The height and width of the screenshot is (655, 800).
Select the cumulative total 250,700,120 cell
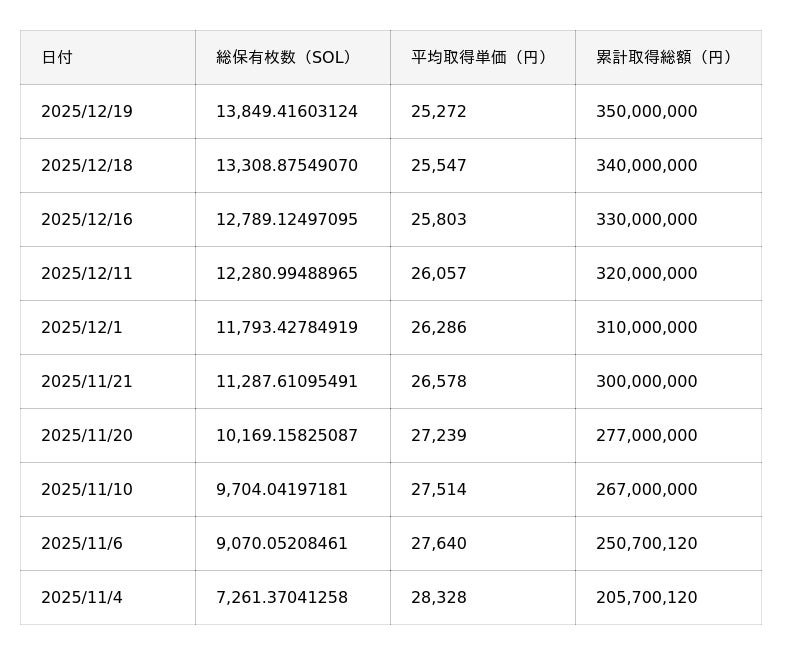point(647,544)
